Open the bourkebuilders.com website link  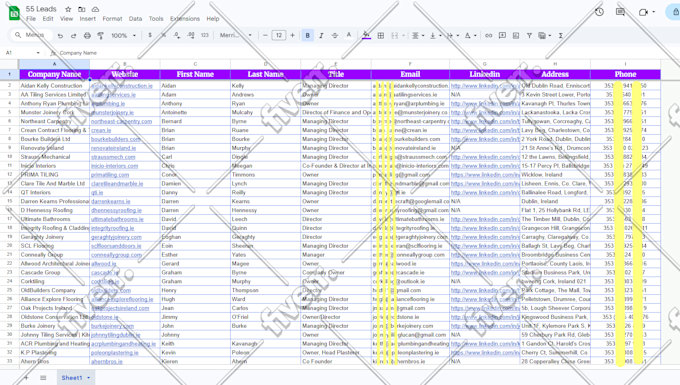click(116, 139)
